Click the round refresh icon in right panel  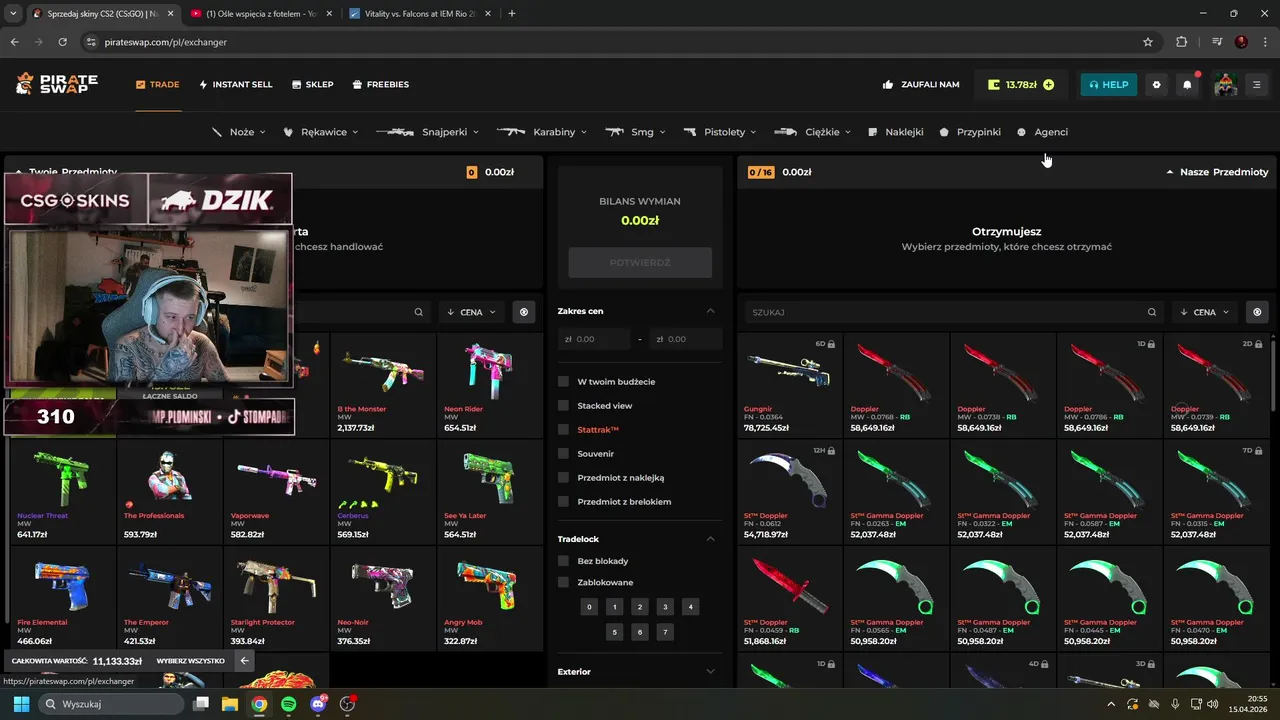point(1257,312)
